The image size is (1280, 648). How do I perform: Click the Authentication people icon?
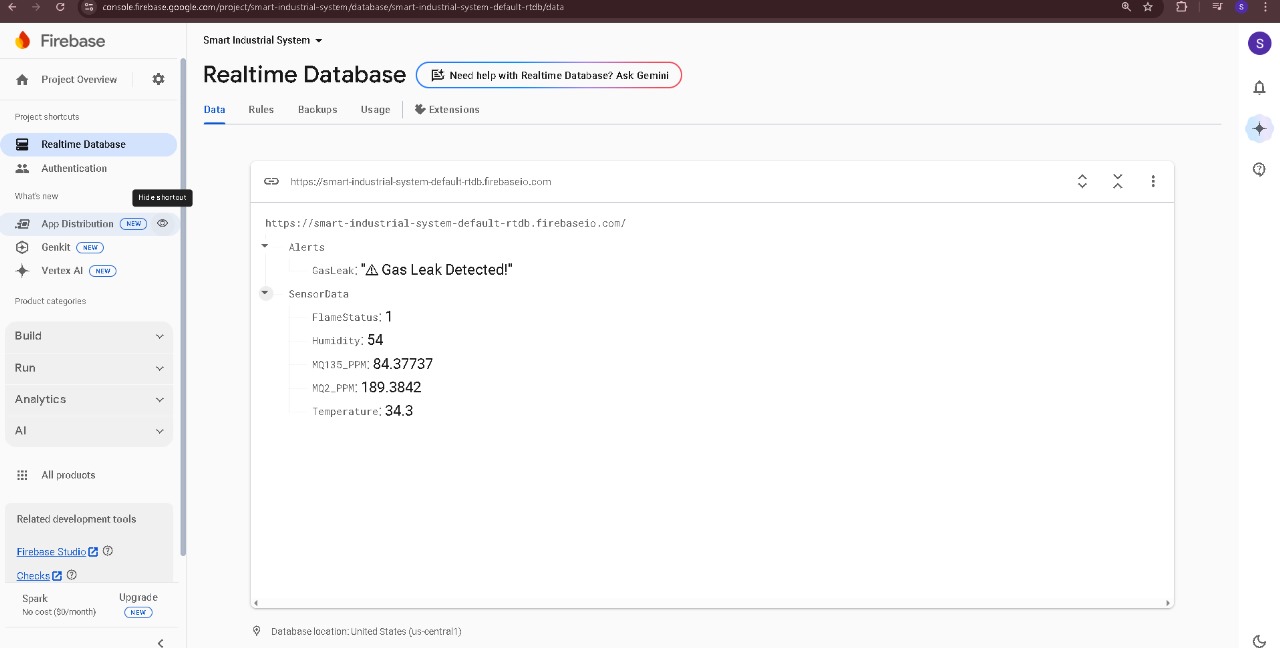pyautogui.click(x=22, y=169)
